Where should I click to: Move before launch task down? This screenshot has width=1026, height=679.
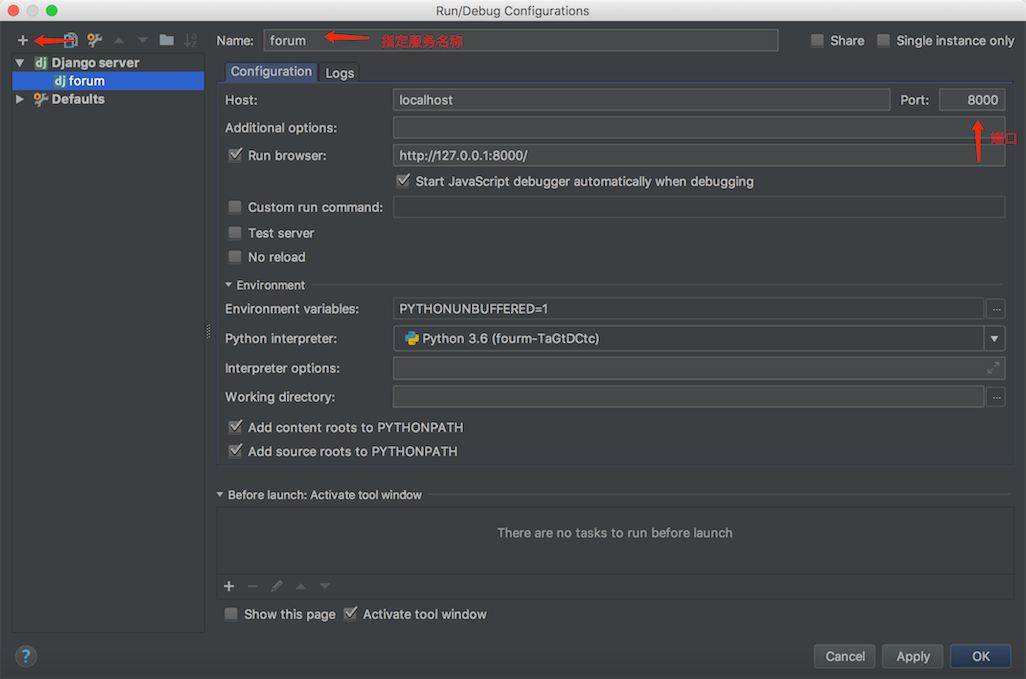[x=325, y=586]
